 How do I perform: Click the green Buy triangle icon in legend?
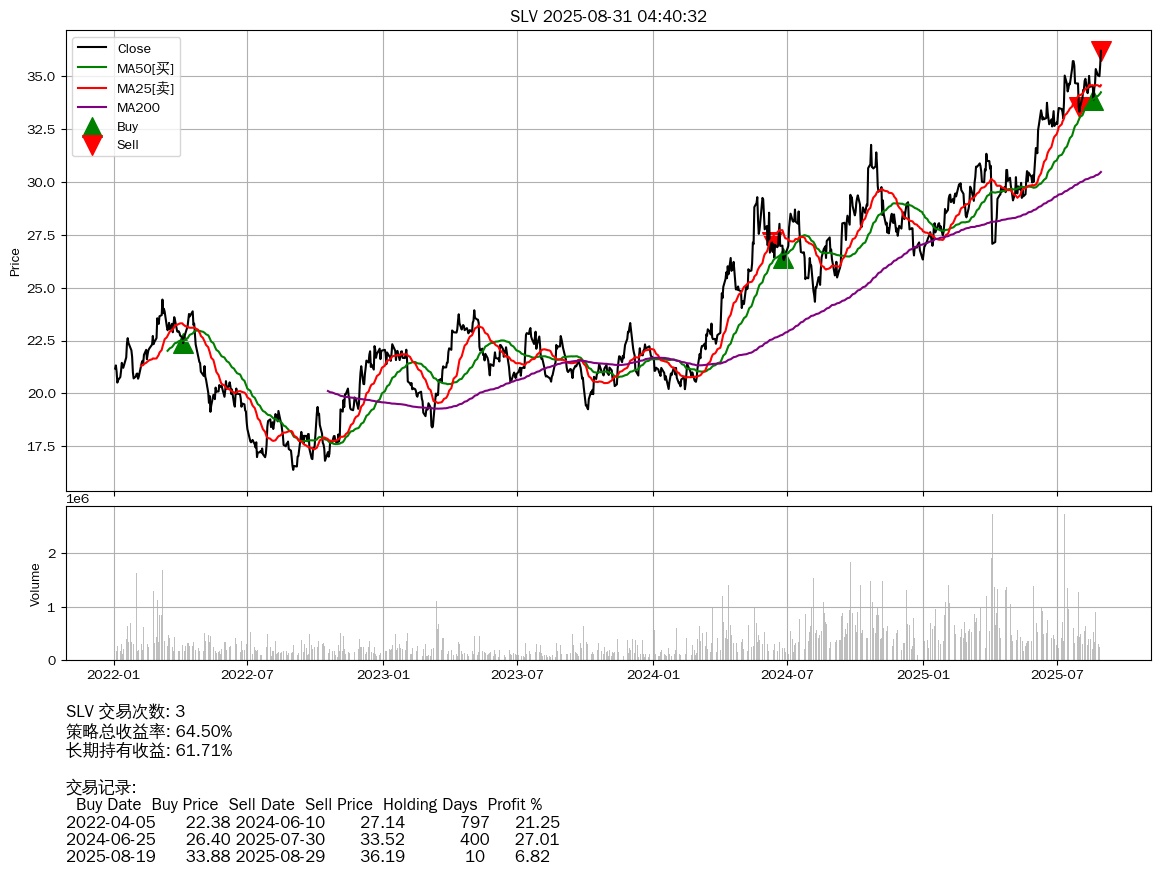pos(92,127)
